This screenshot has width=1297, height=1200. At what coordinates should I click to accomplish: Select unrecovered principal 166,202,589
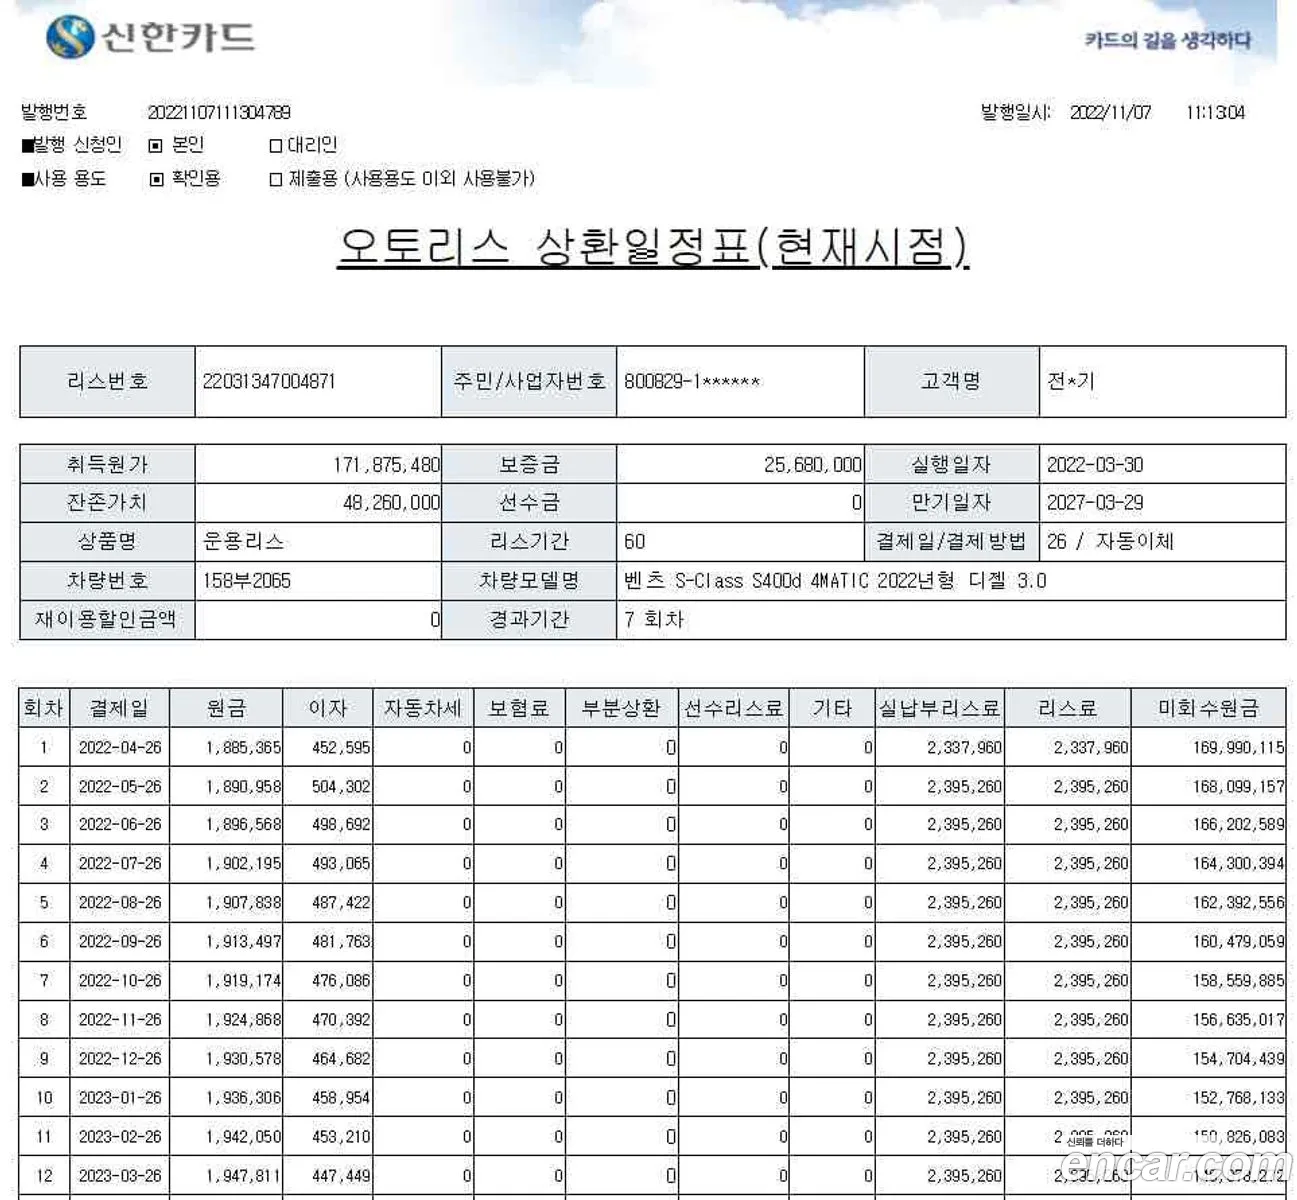[x=1238, y=824]
